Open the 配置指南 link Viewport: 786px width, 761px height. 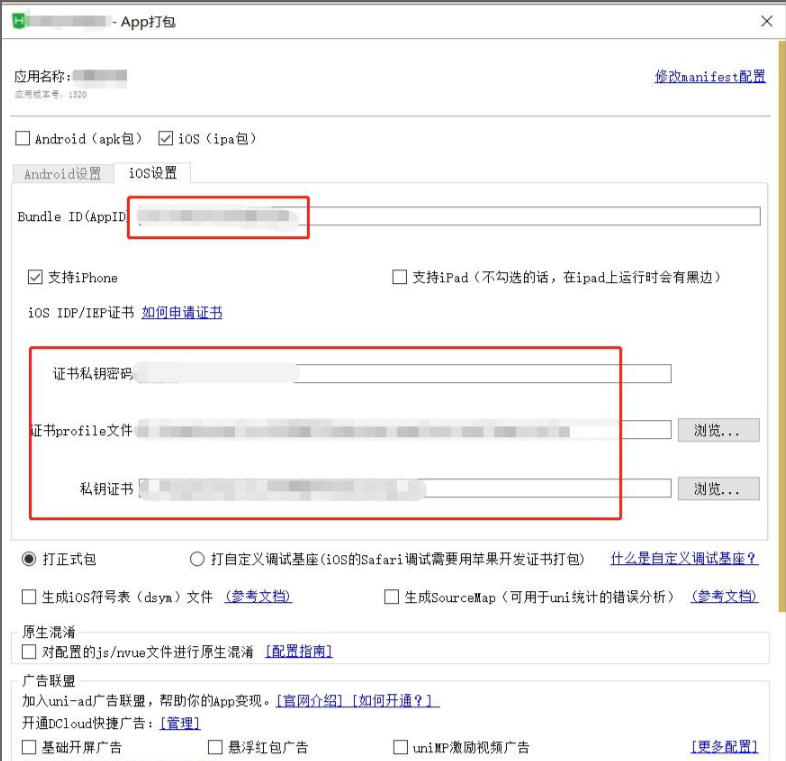[x=299, y=652]
